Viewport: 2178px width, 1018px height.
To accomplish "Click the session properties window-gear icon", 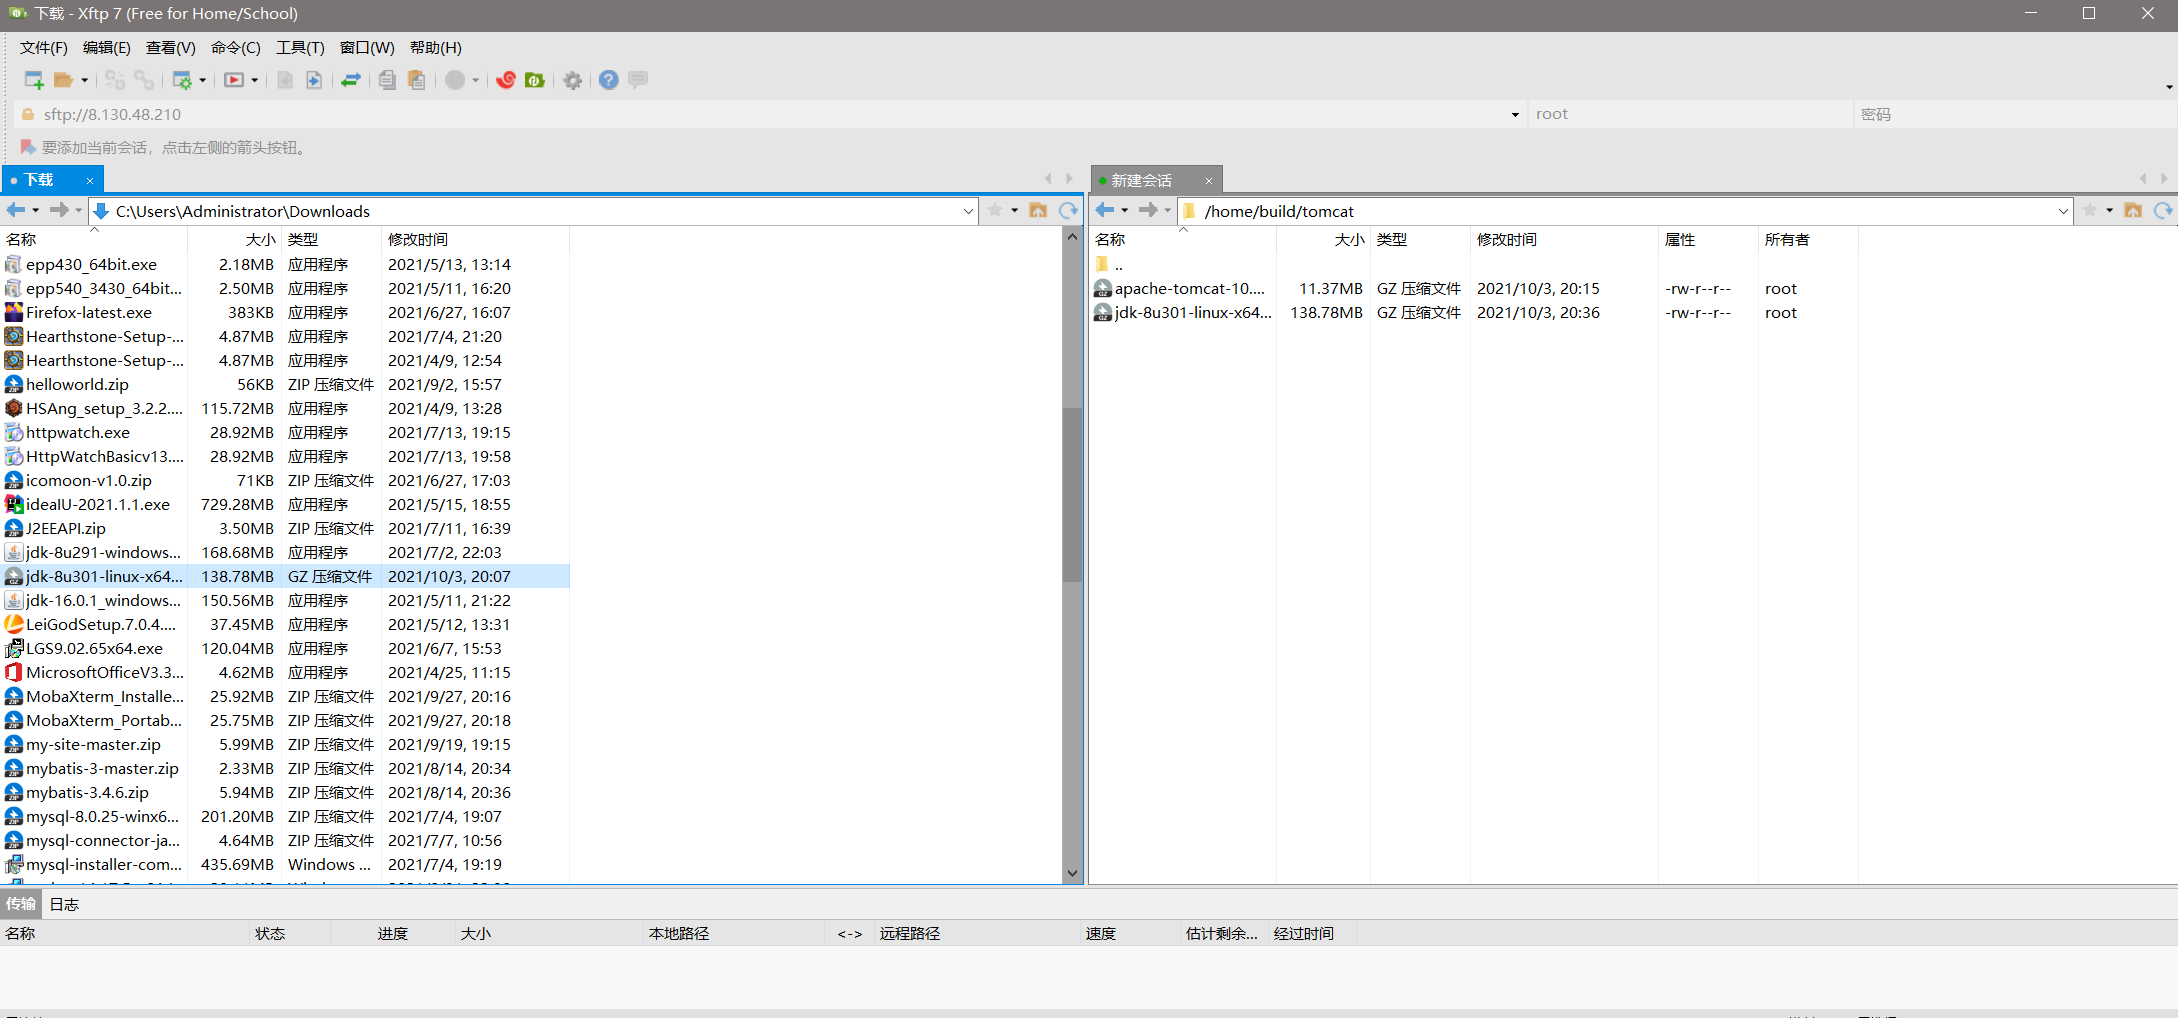I will [x=182, y=80].
